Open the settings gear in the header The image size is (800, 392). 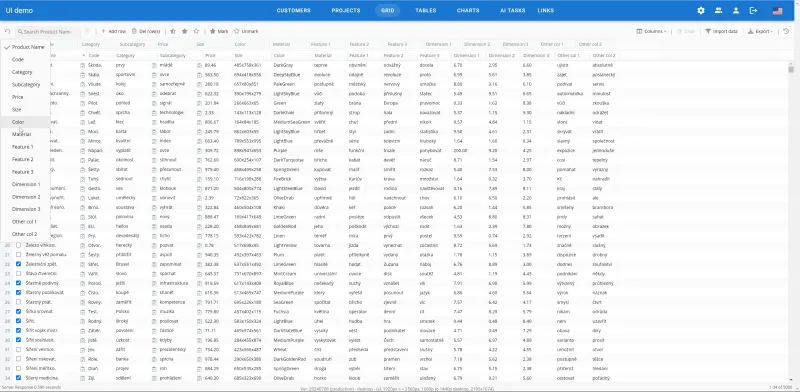pyautogui.click(x=701, y=10)
